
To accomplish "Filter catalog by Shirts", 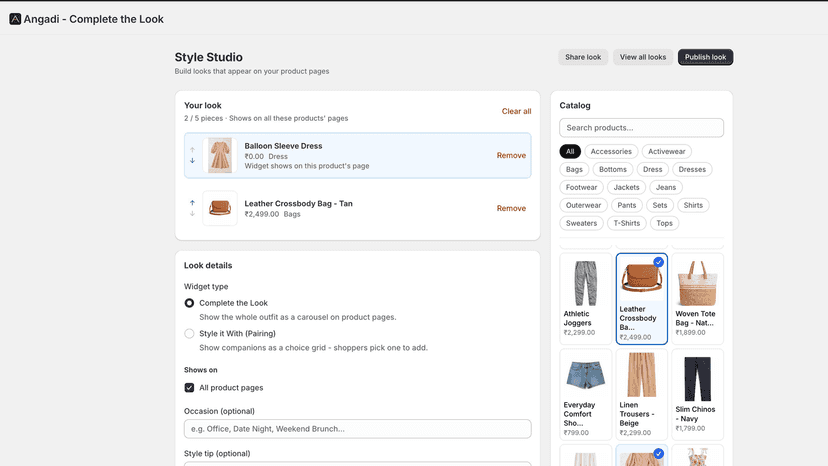I will (x=693, y=206).
